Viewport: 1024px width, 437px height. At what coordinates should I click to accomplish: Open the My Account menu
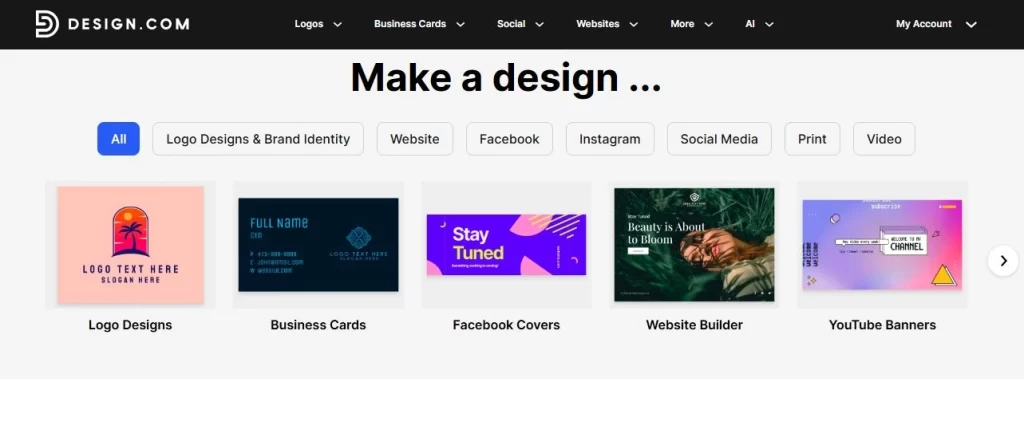pyautogui.click(x=936, y=24)
